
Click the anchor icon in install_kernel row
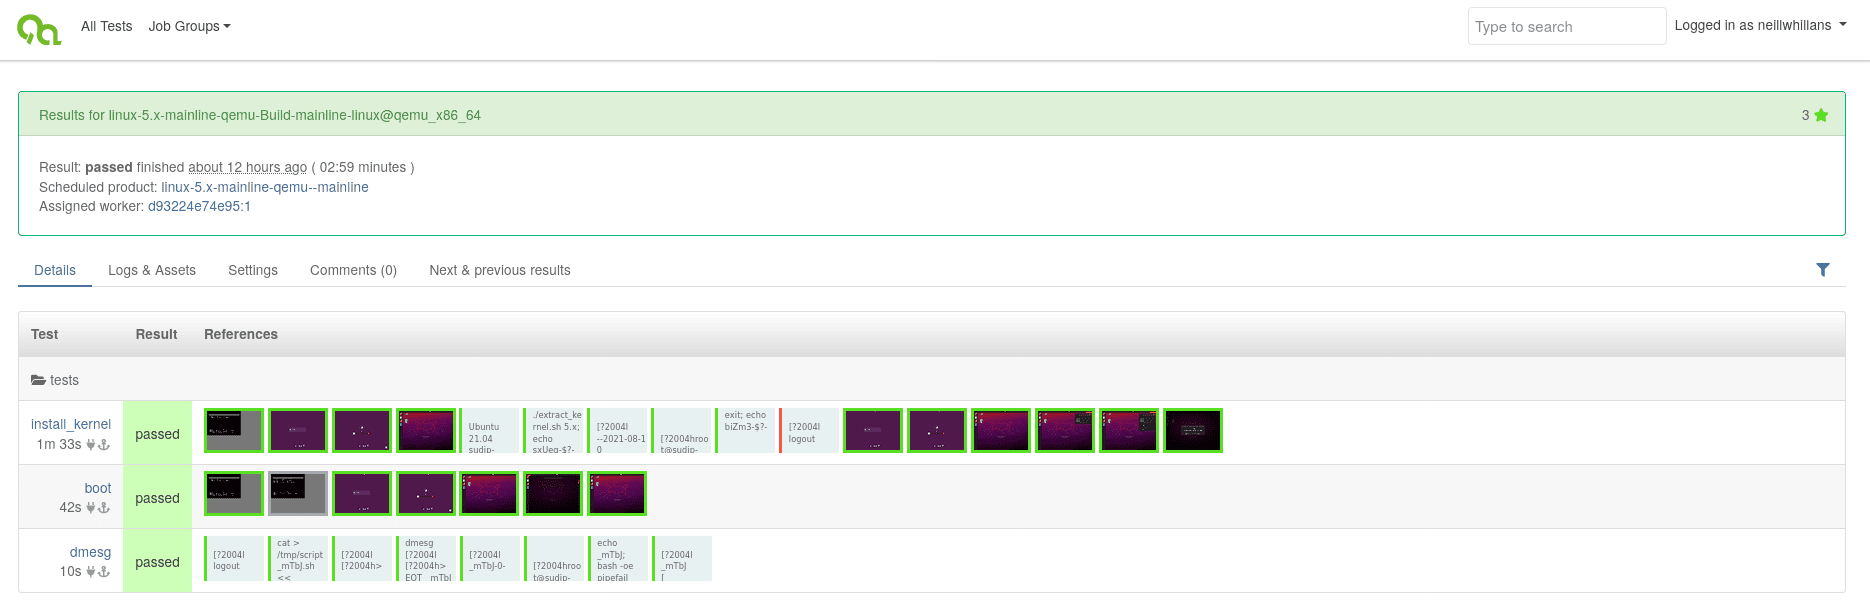(x=104, y=445)
